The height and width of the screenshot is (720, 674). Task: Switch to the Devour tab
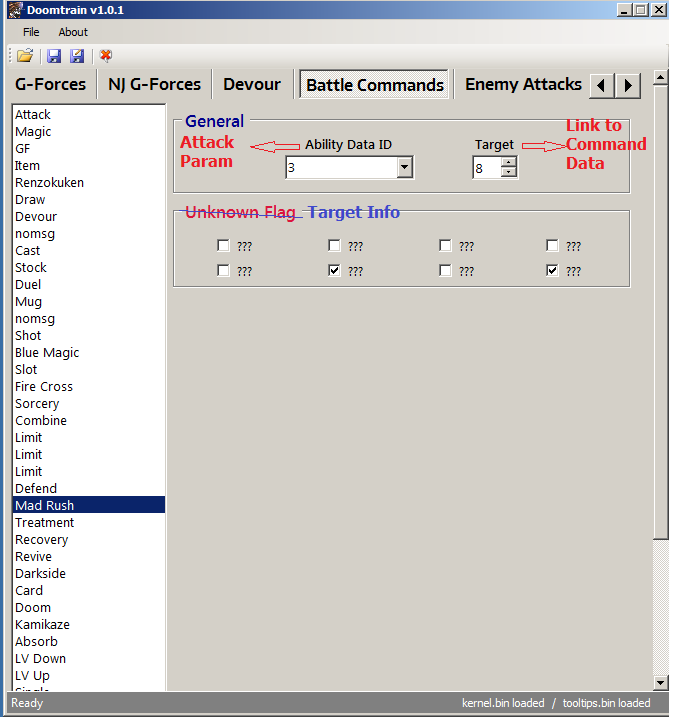pos(252,84)
